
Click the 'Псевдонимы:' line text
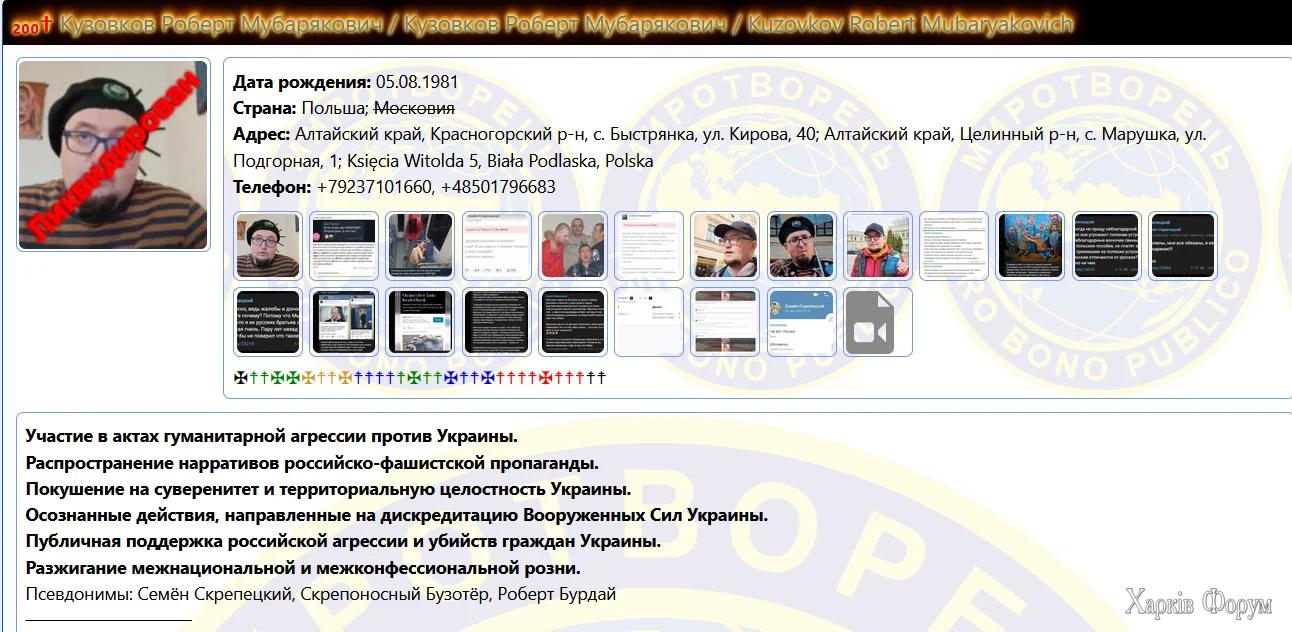[x=320, y=594]
